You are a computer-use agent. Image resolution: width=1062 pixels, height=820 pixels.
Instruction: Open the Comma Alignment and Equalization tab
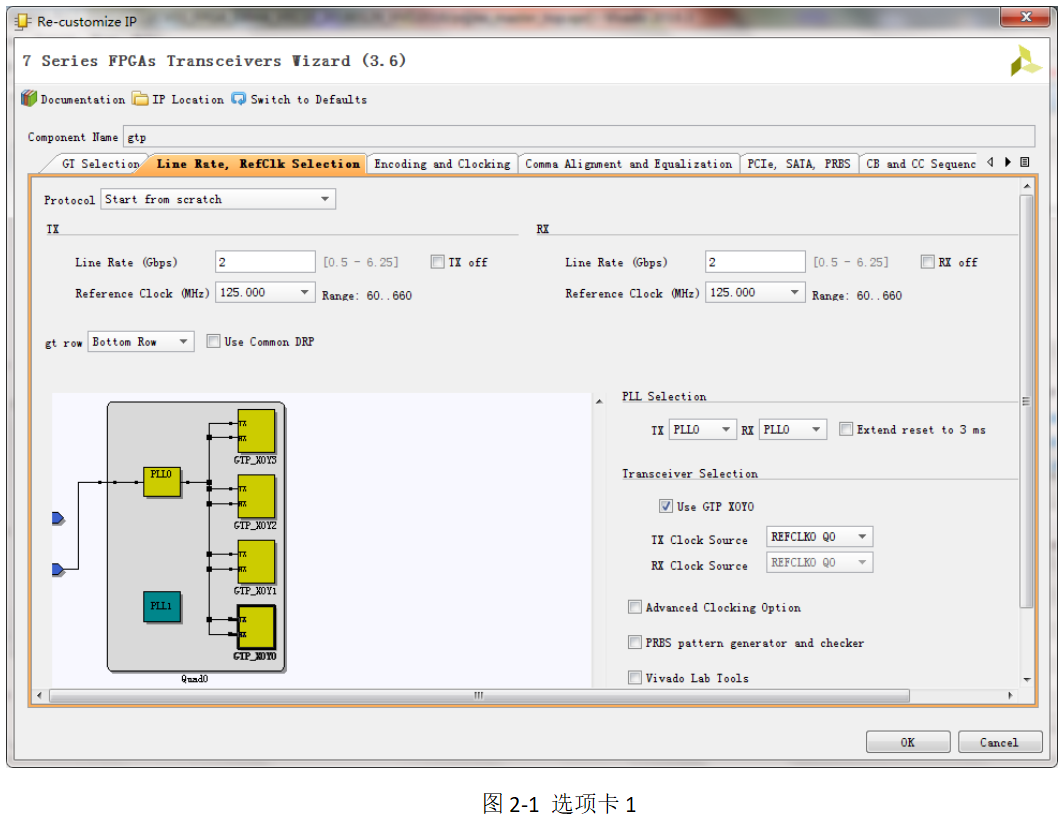point(629,164)
